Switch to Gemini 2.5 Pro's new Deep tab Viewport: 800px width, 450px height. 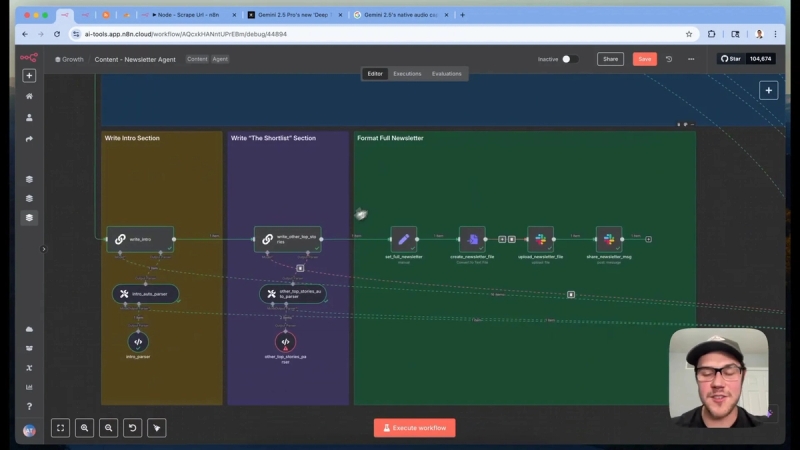pyautogui.click(x=295, y=15)
